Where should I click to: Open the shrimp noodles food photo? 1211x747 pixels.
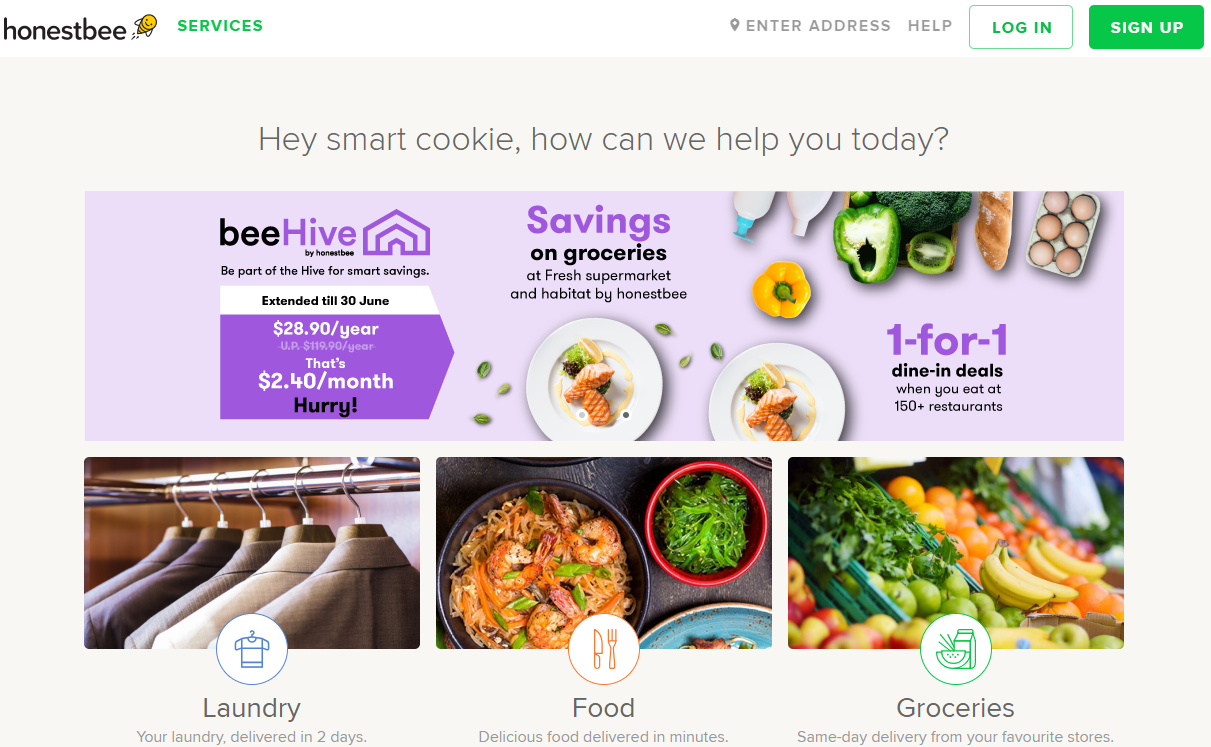[x=604, y=553]
